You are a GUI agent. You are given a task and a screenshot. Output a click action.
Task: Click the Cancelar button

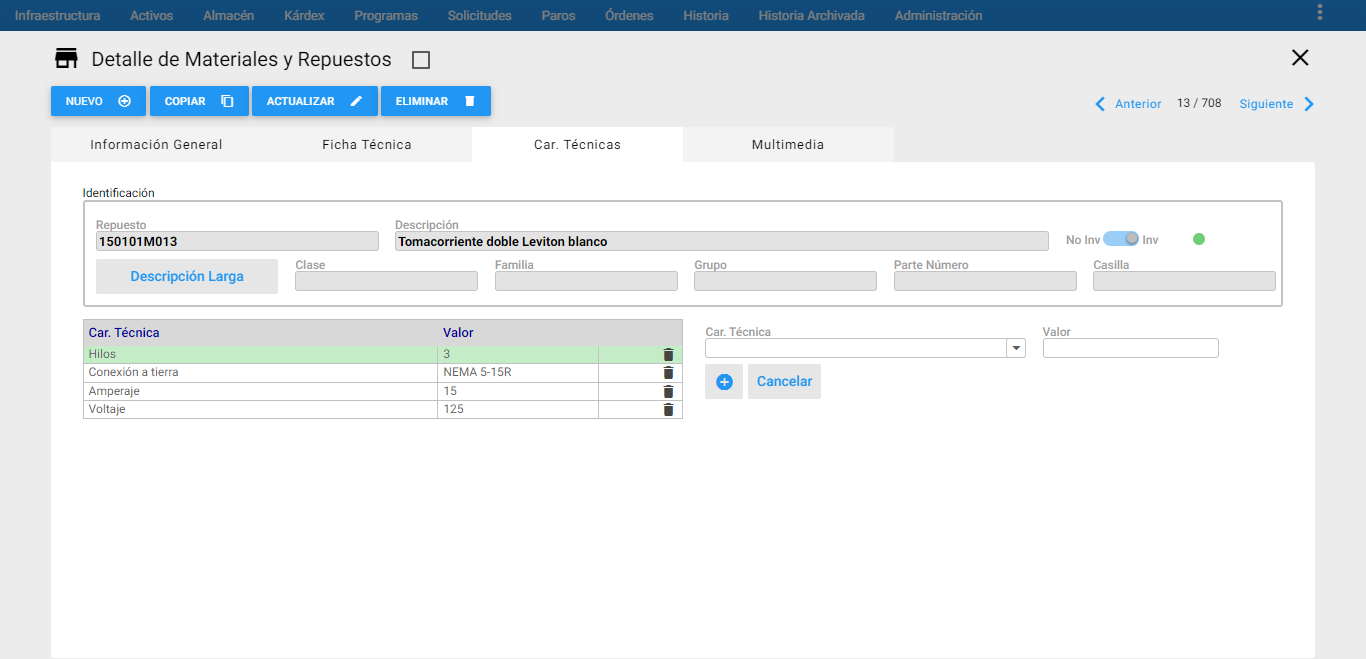[x=784, y=382]
